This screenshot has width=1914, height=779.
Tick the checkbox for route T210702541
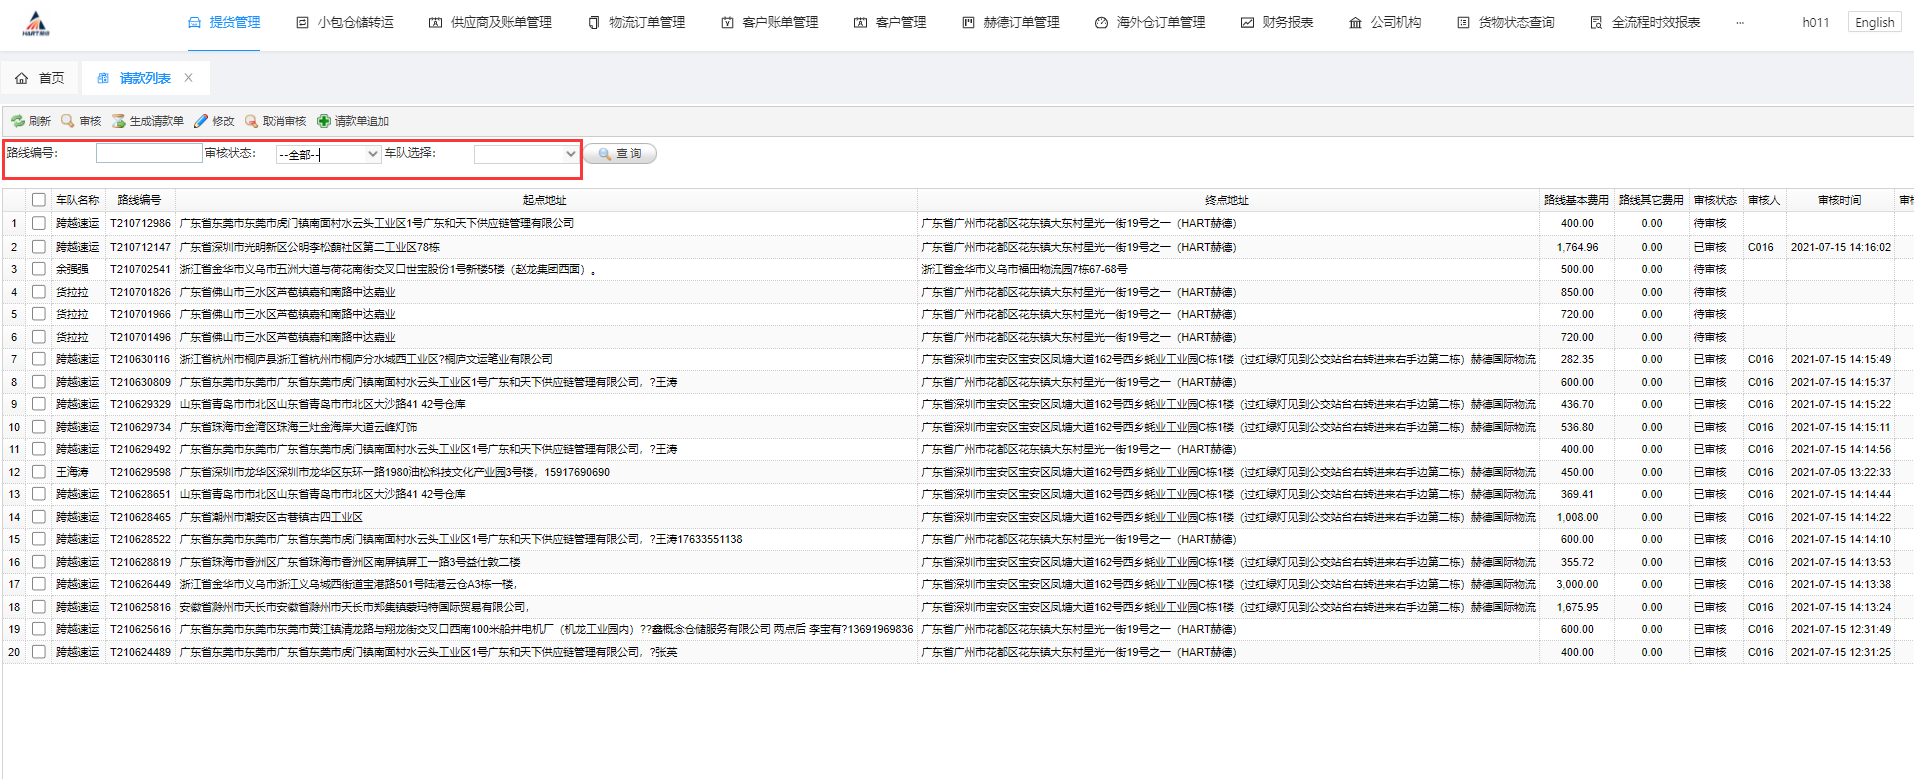tap(39, 269)
